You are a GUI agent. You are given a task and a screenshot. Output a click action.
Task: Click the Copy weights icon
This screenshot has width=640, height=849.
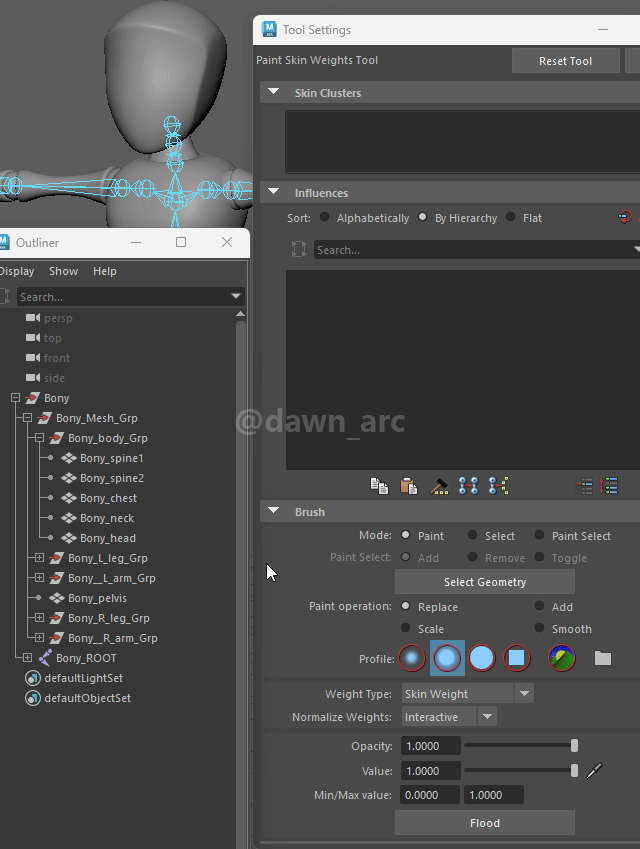tap(379, 486)
